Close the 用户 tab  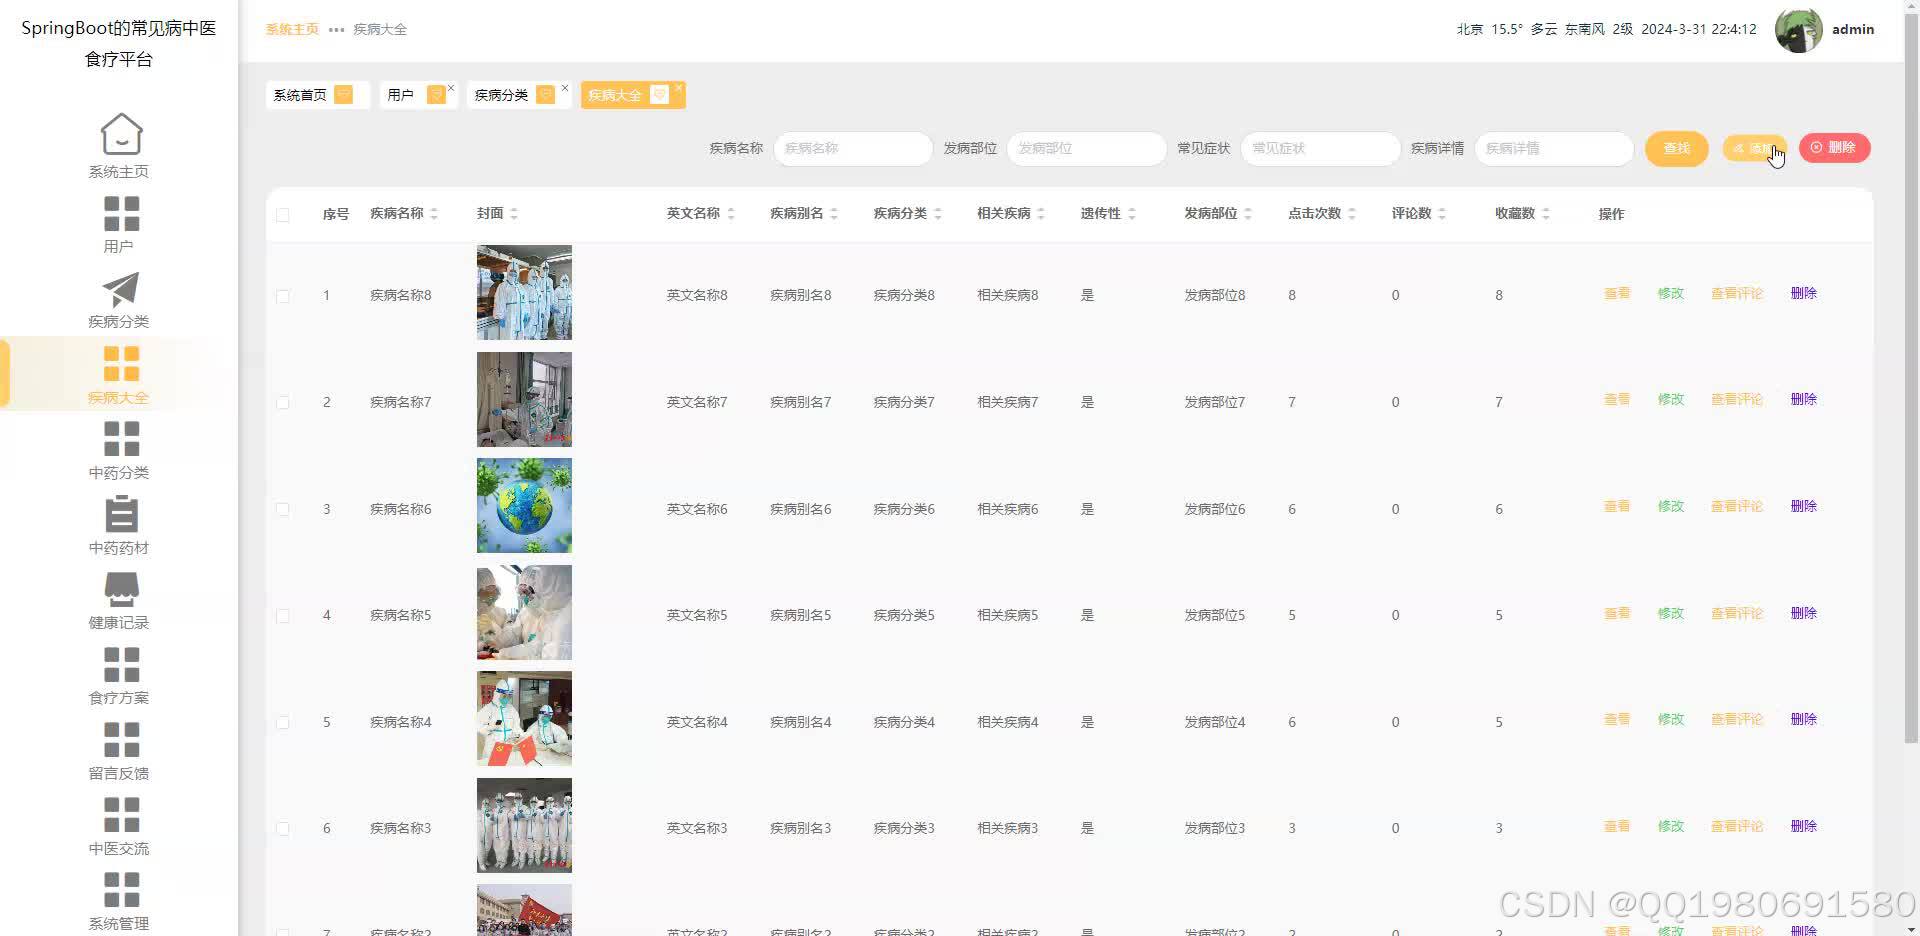[451, 88]
